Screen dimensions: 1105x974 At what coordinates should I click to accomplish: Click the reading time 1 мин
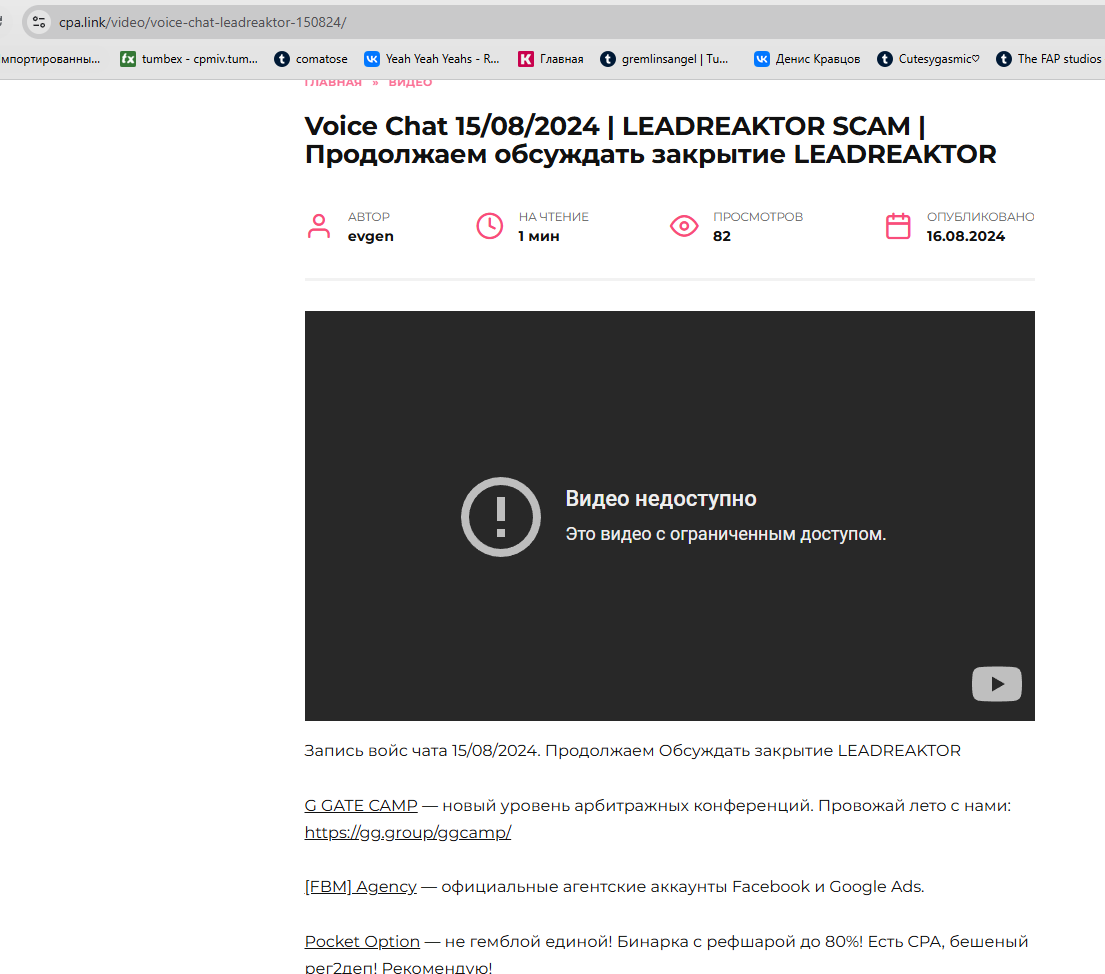tap(538, 236)
